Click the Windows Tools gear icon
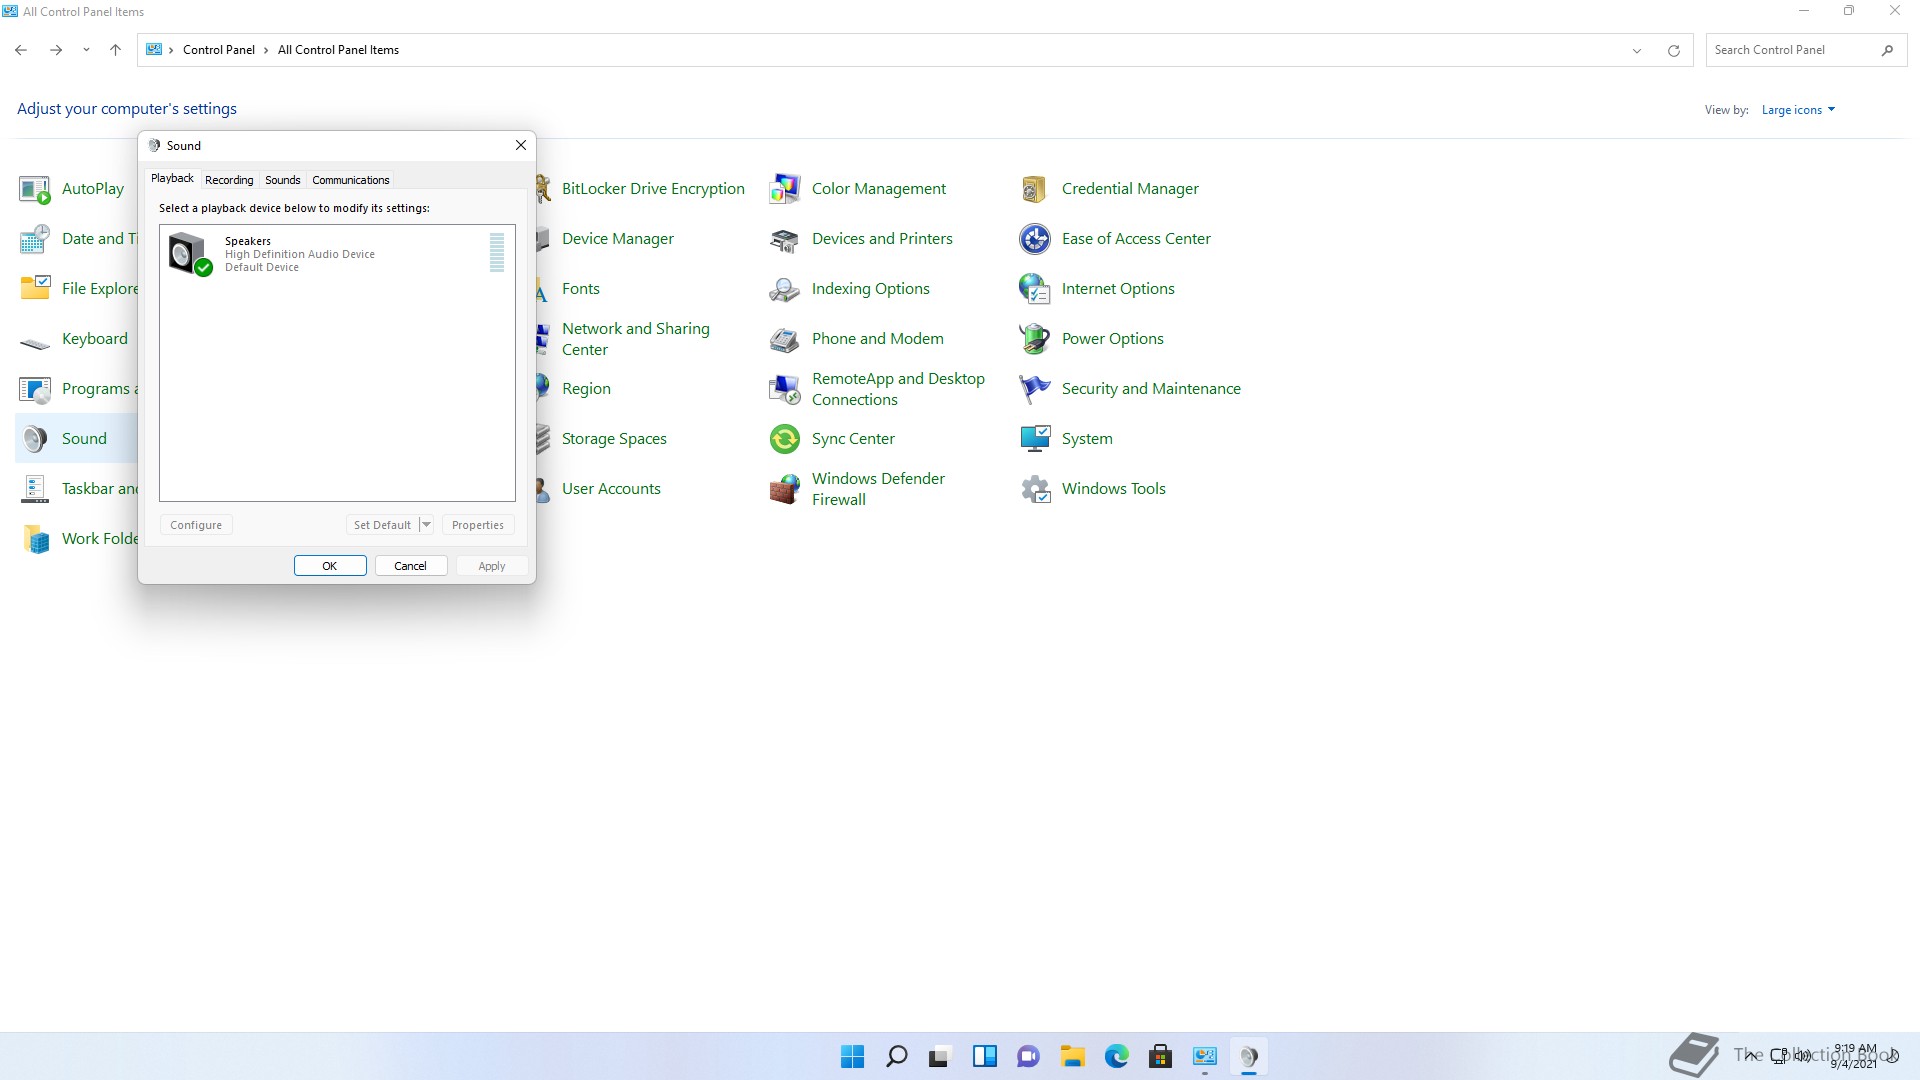Screen dimensions: 1920x1080 tap(1035, 489)
